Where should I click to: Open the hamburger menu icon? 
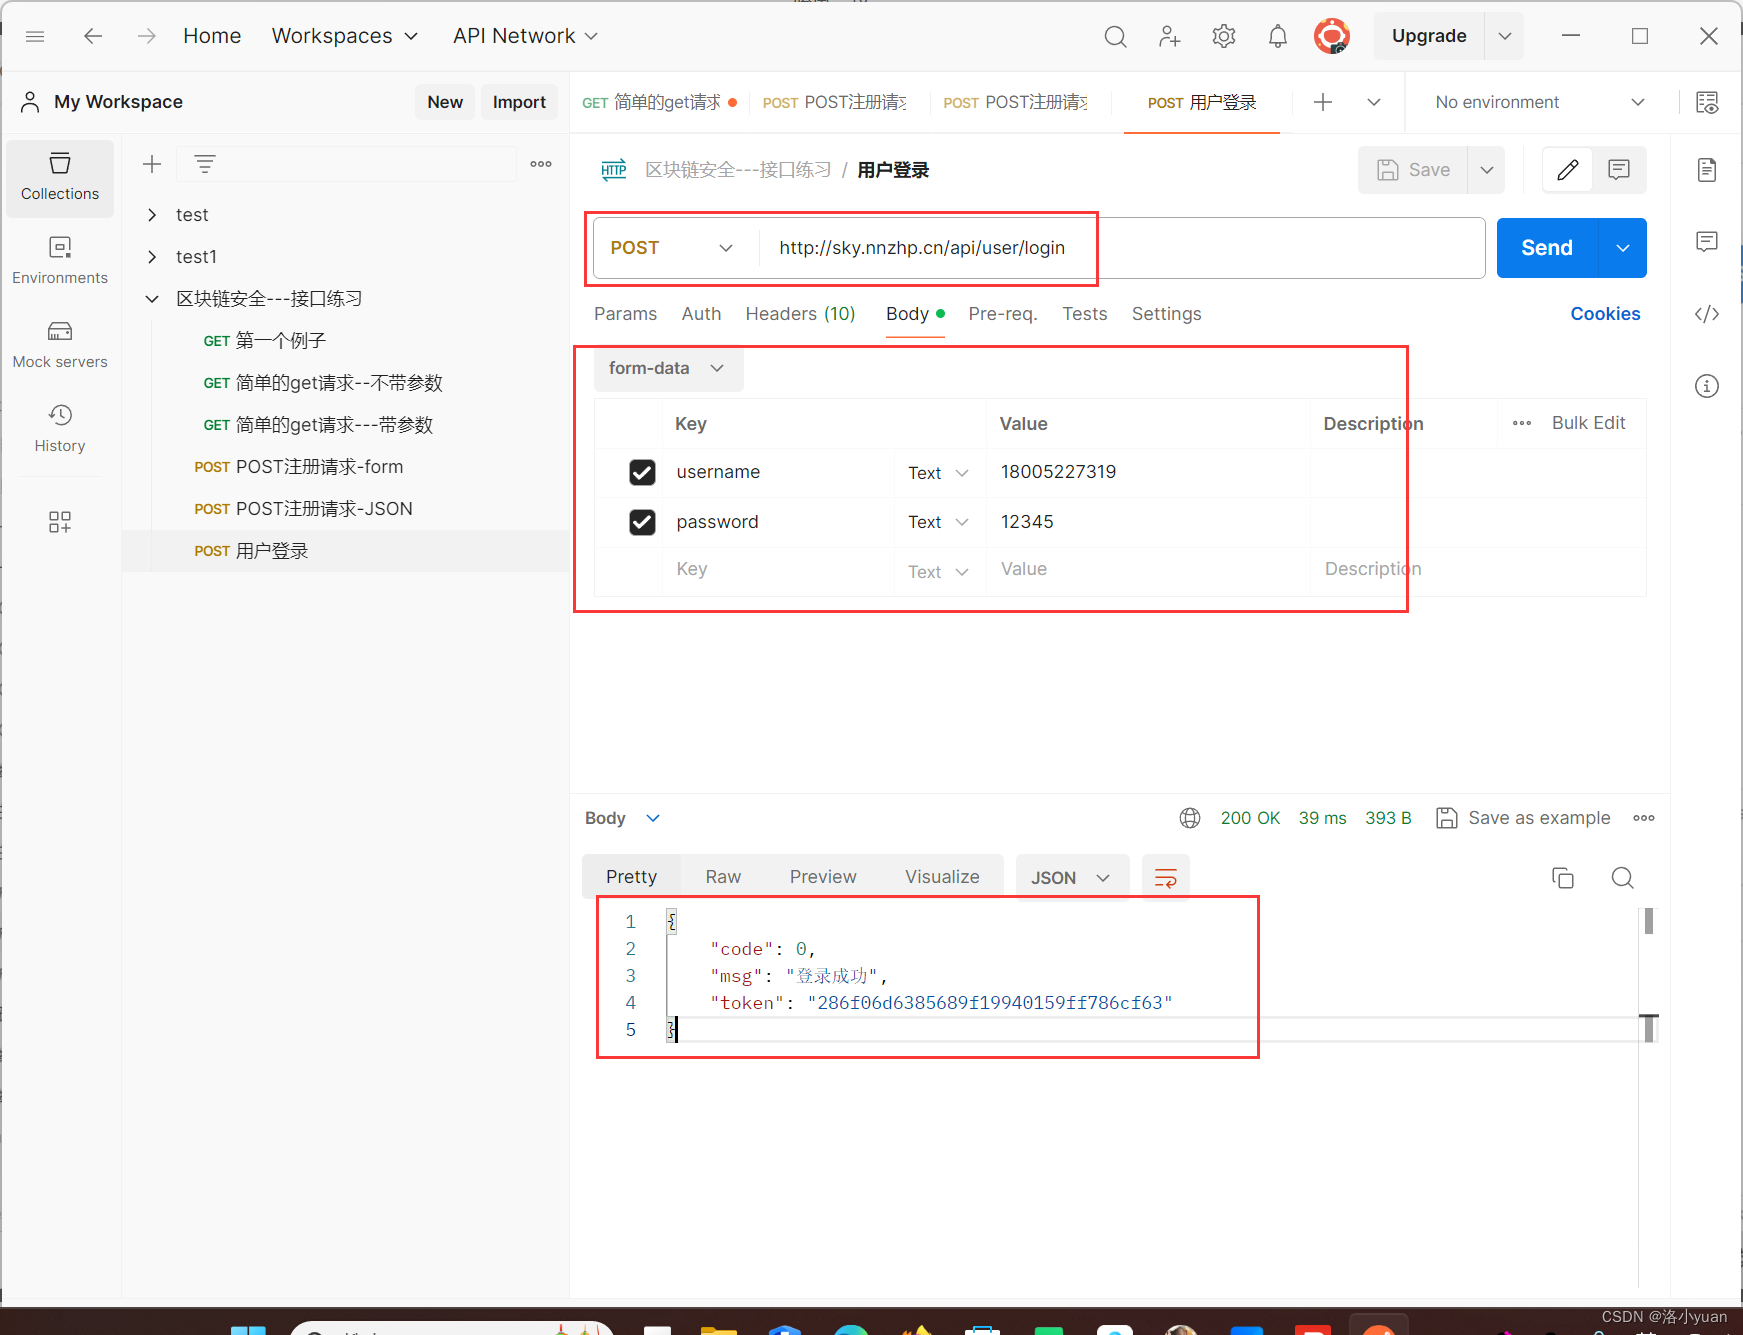(35, 36)
